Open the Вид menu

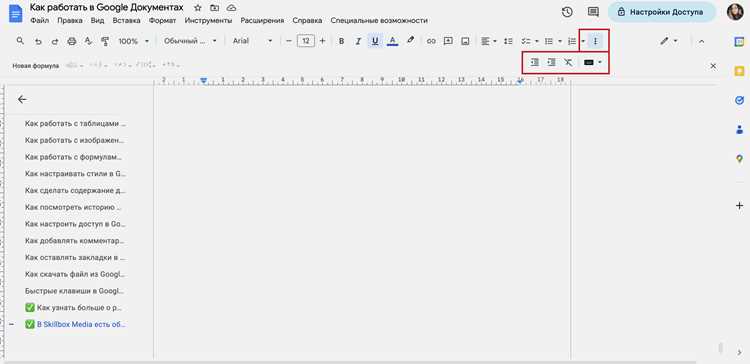tap(98, 21)
